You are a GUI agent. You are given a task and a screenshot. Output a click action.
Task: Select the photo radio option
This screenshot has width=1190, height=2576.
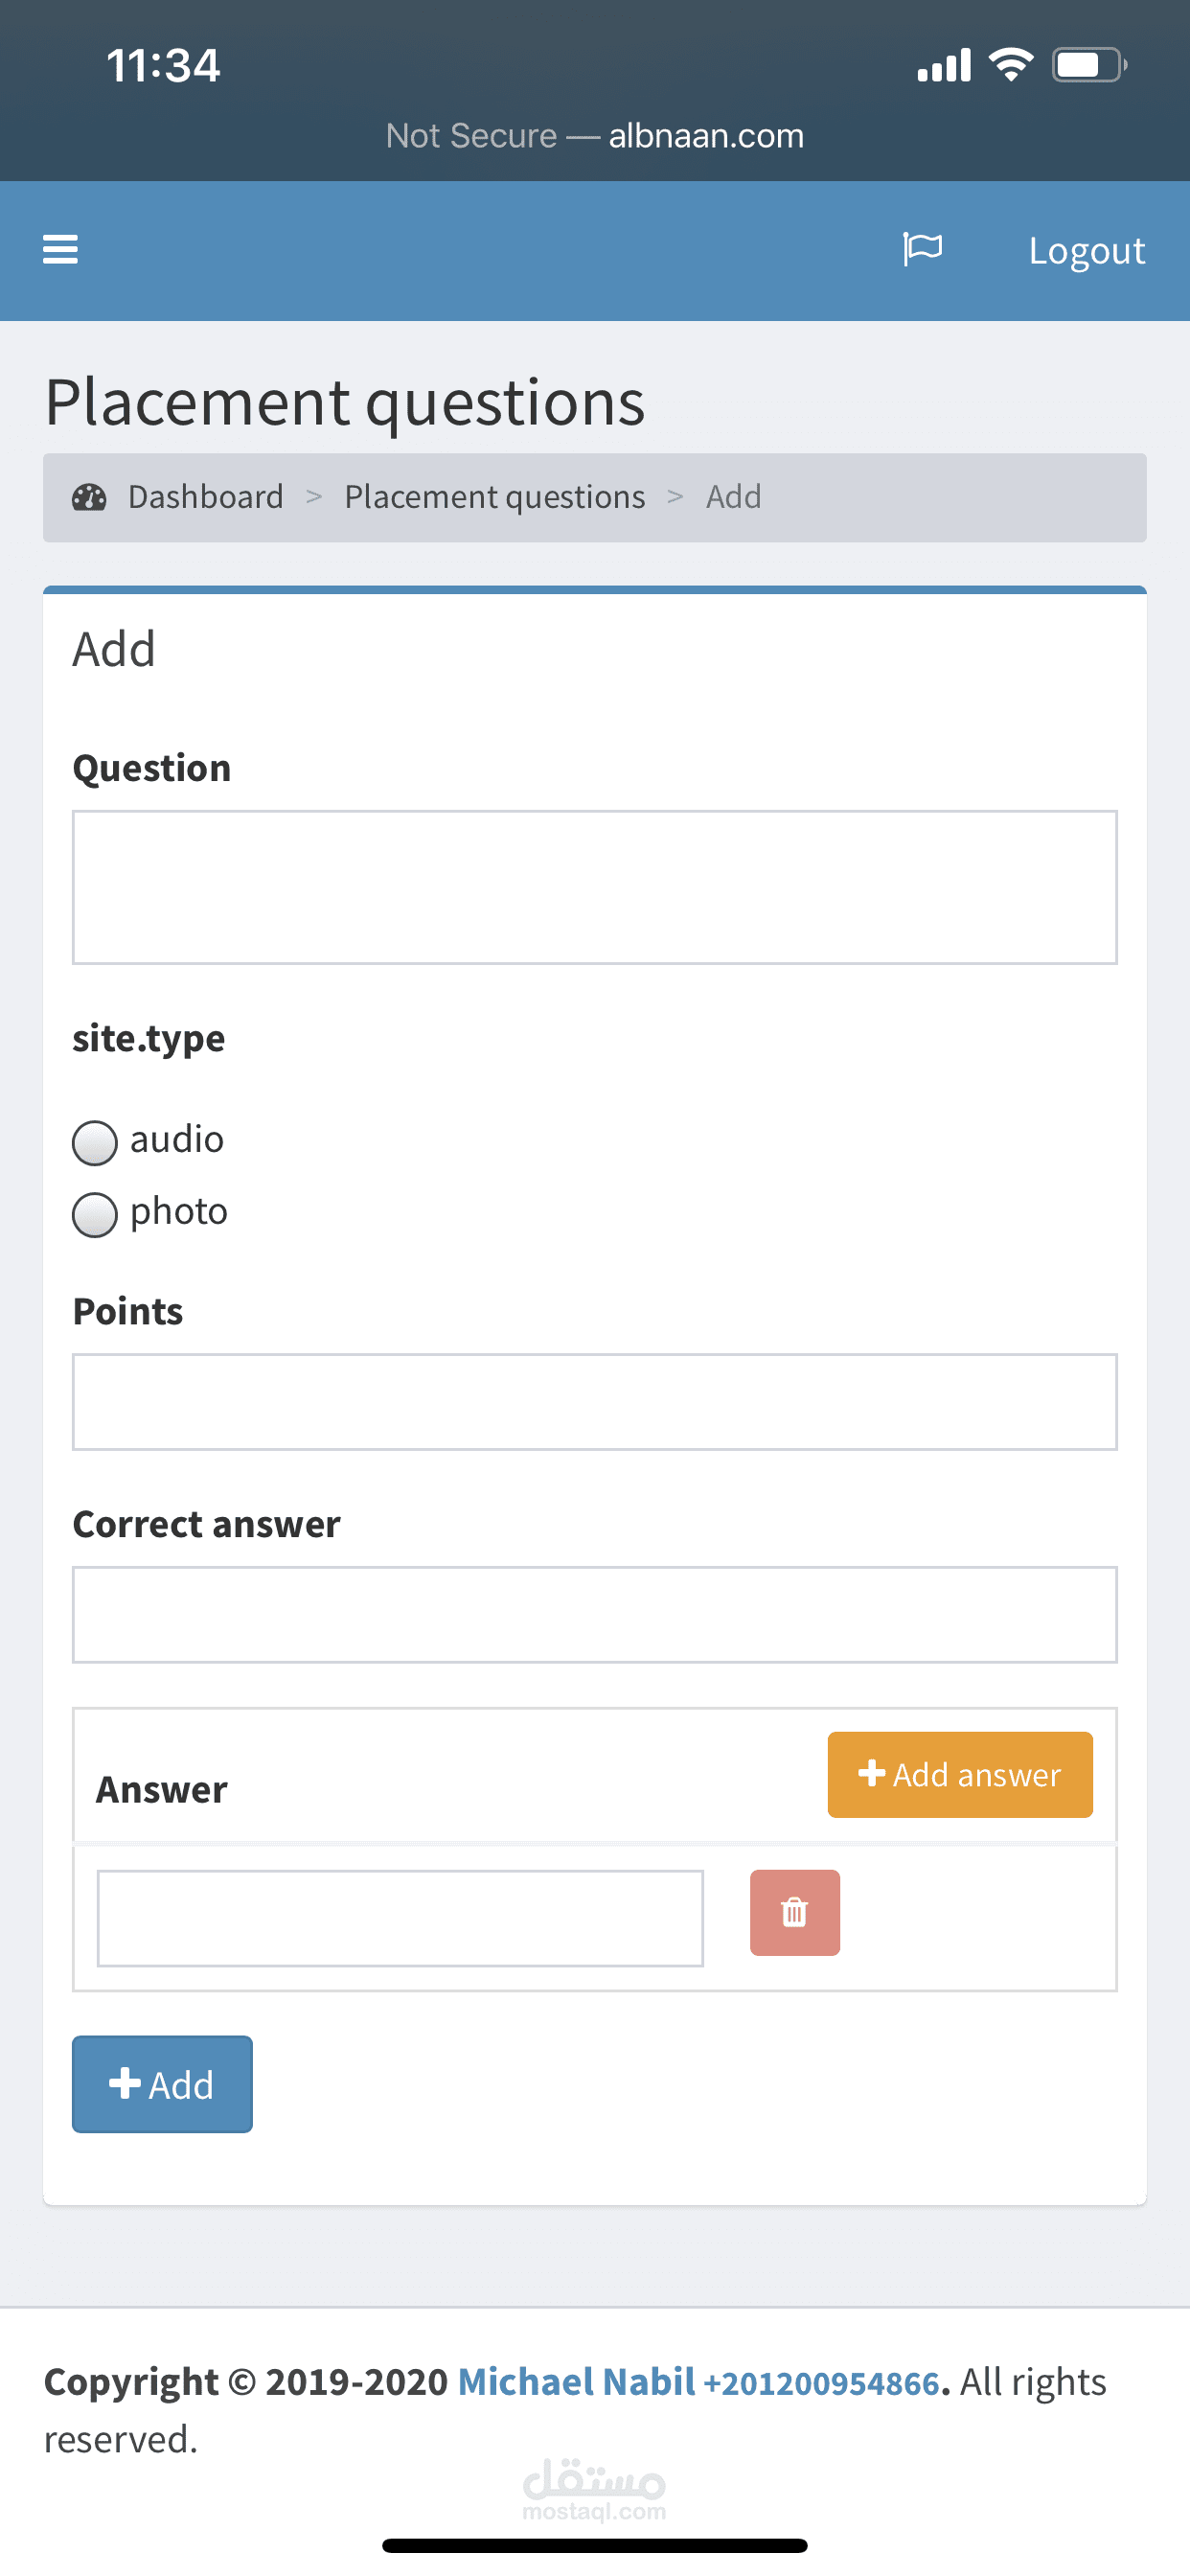pyautogui.click(x=95, y=1215)
